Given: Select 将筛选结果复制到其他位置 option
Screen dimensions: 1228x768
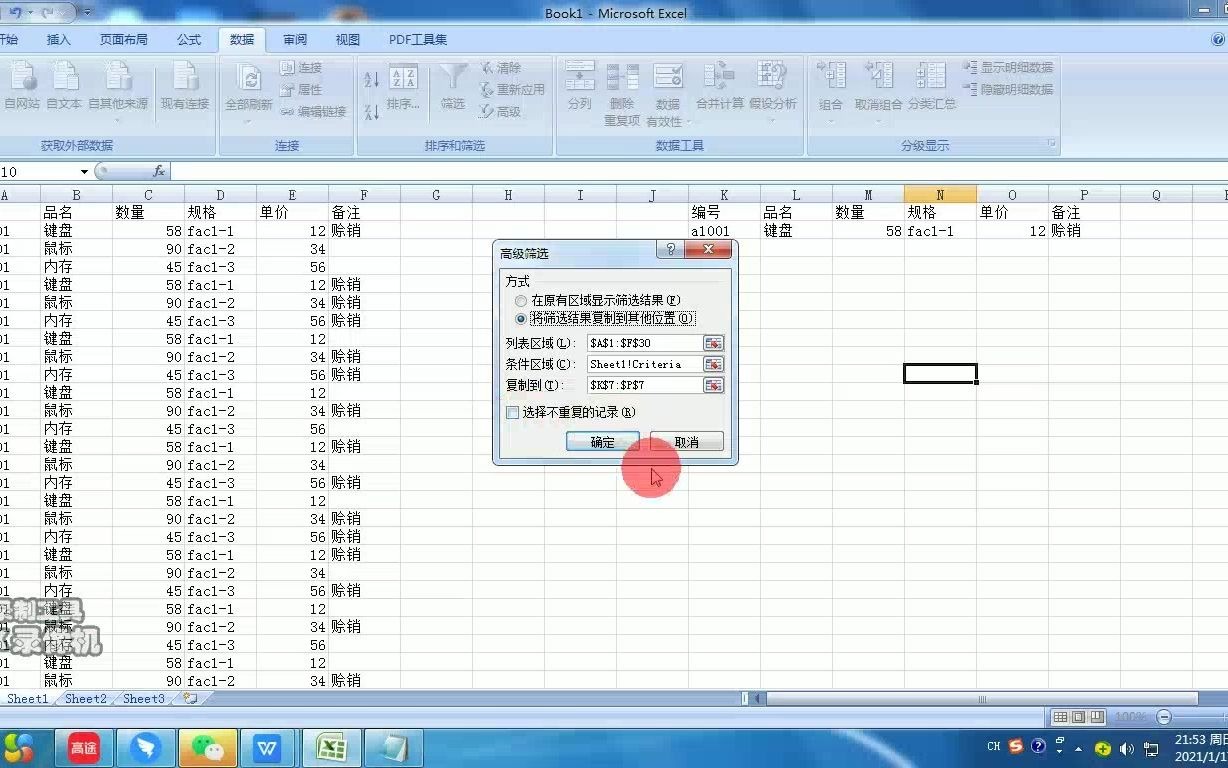Looking at the screenshot, I should point(520,319).
